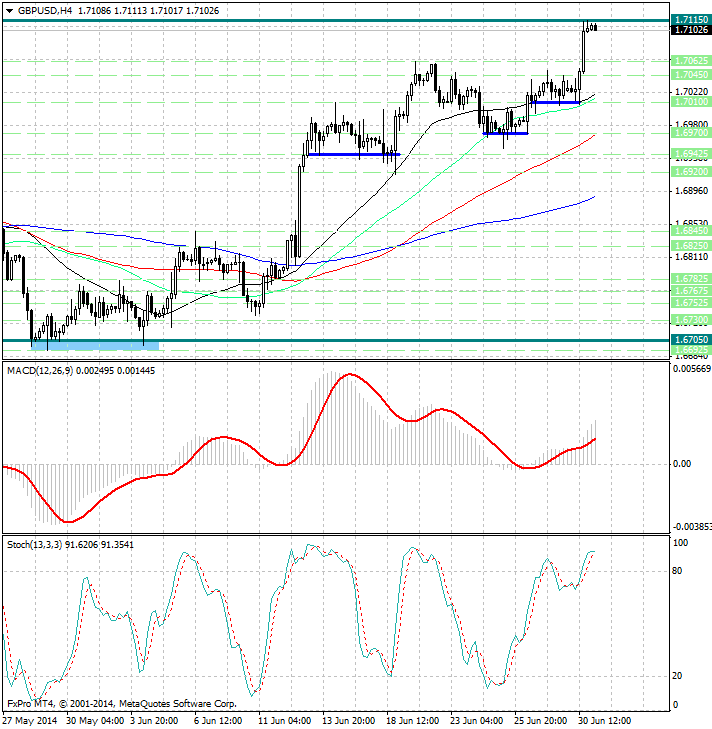Select the blue horizontal line at 1.69425
712x729 pixels.
tap(354, 154)
